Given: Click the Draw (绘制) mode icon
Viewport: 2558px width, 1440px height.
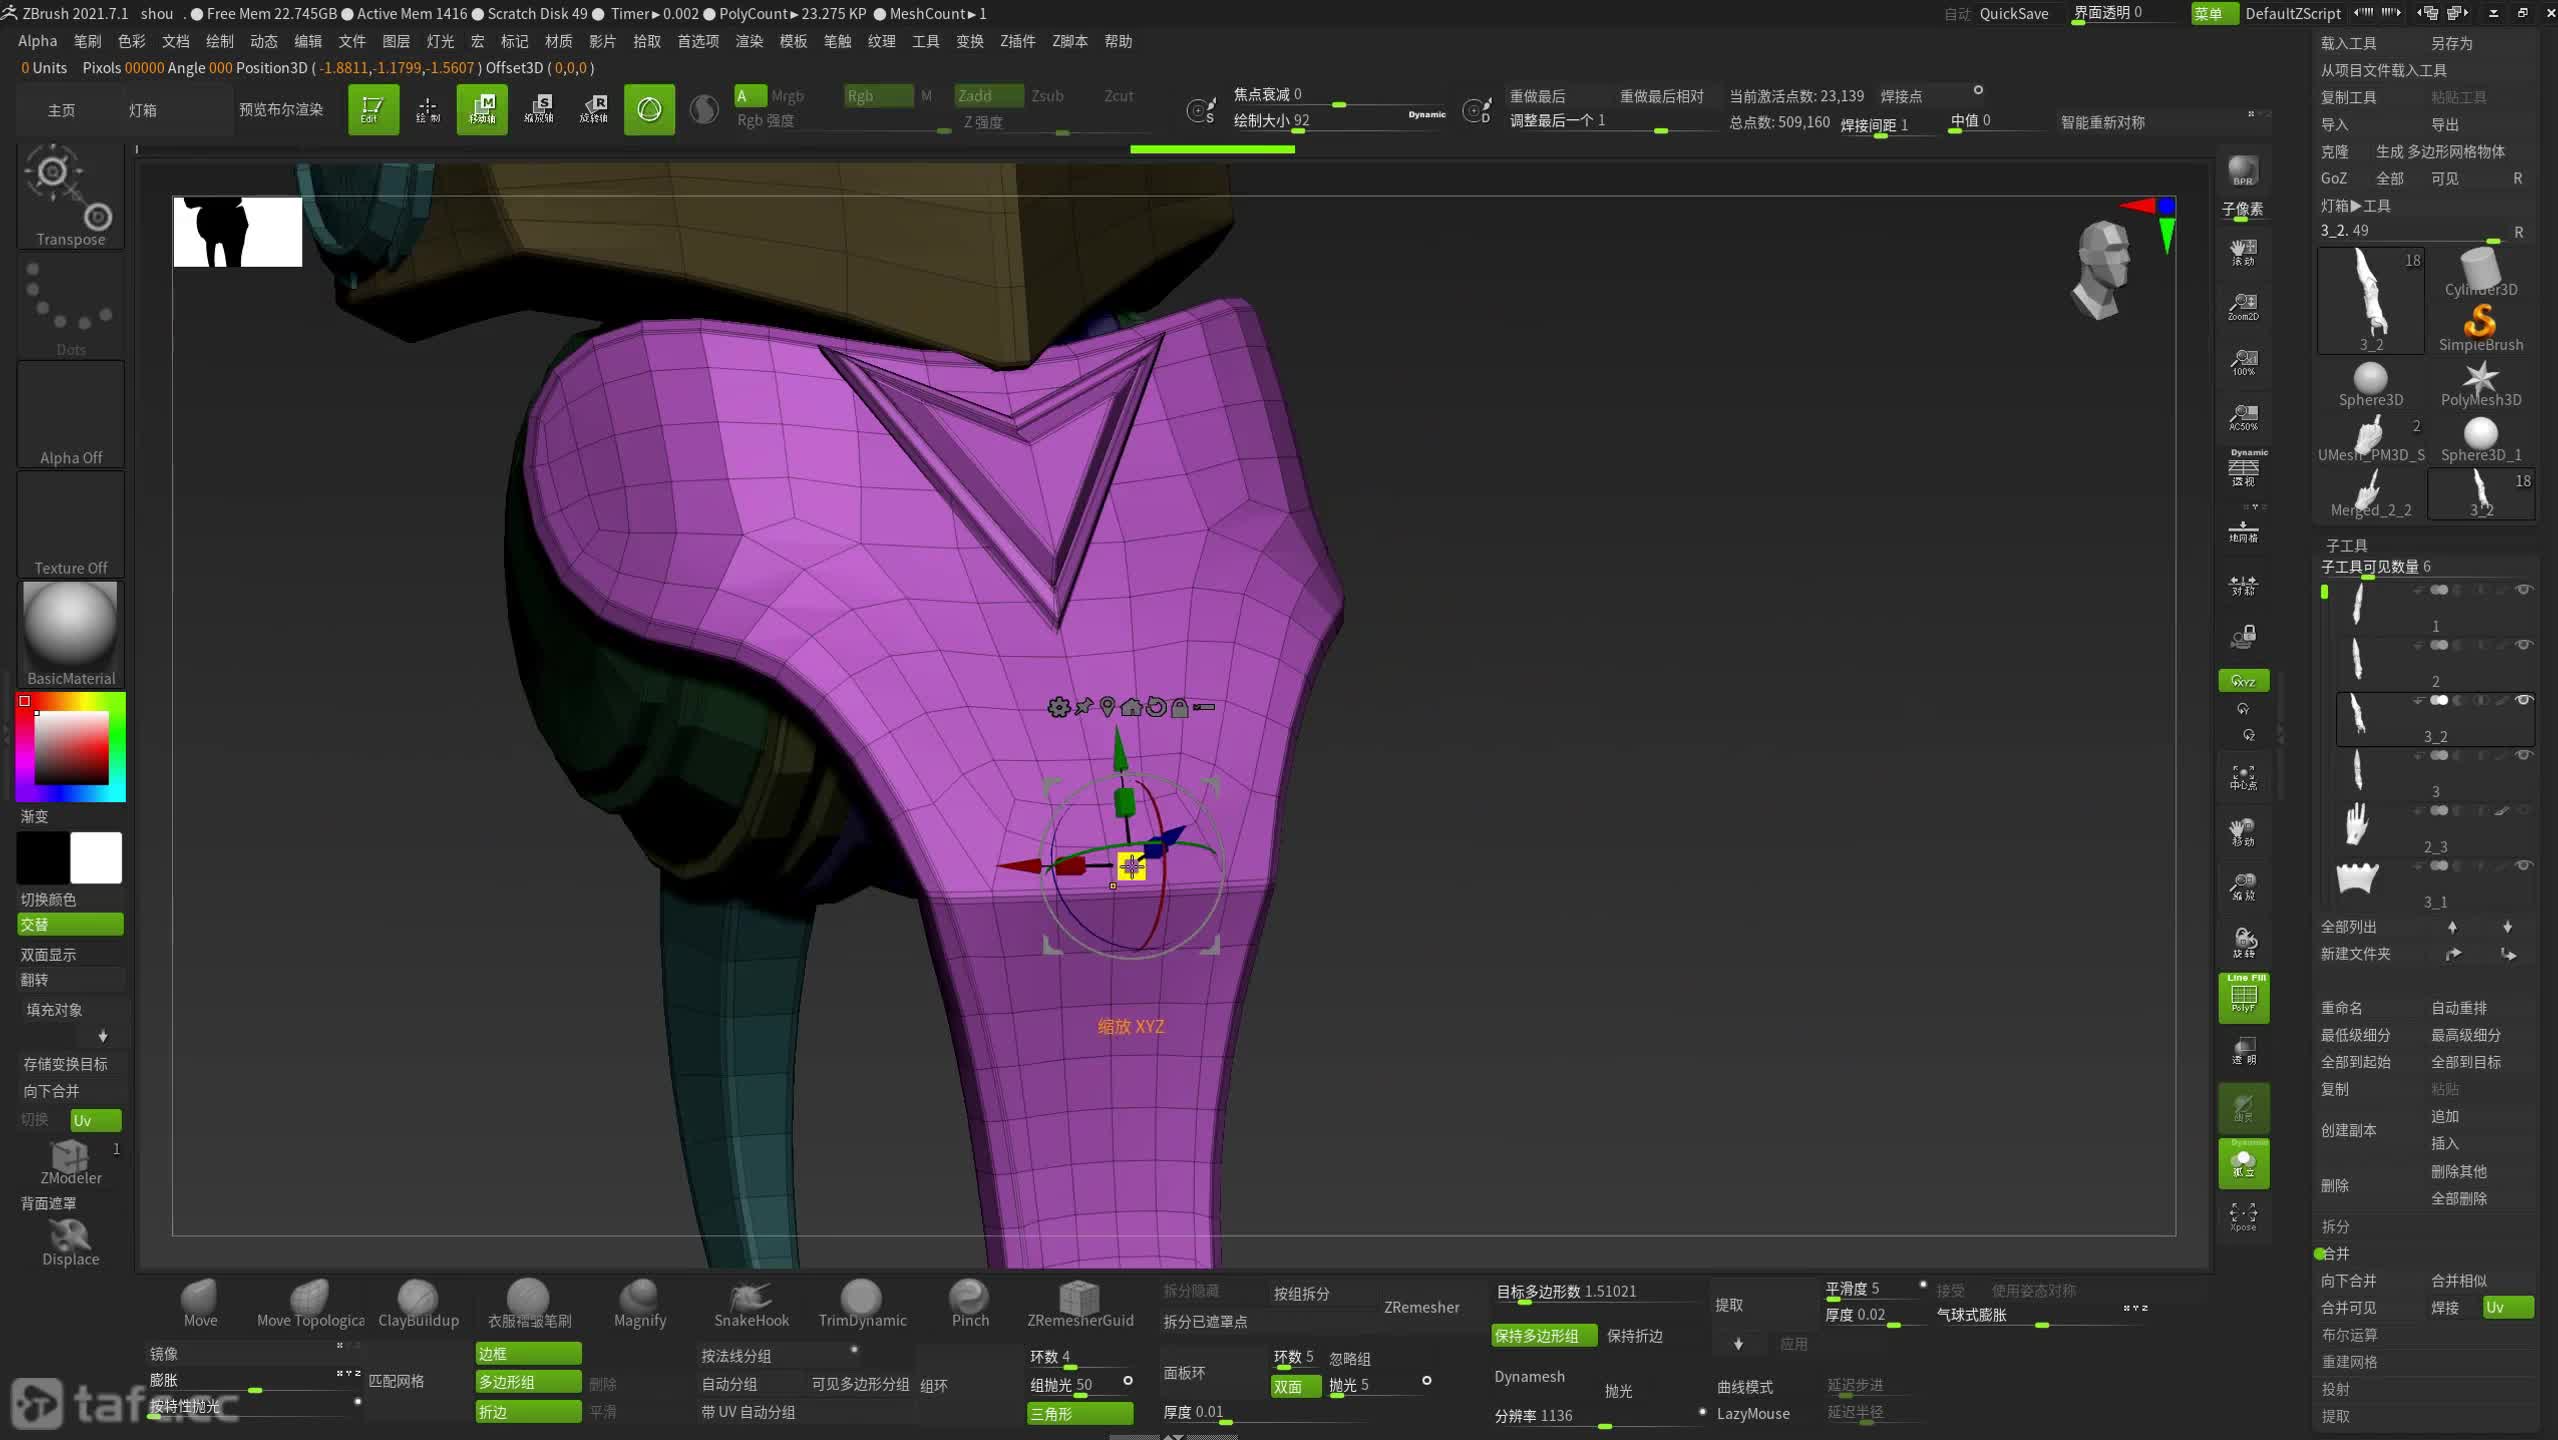Looking at the screenshot, I should tap(427, 109).
